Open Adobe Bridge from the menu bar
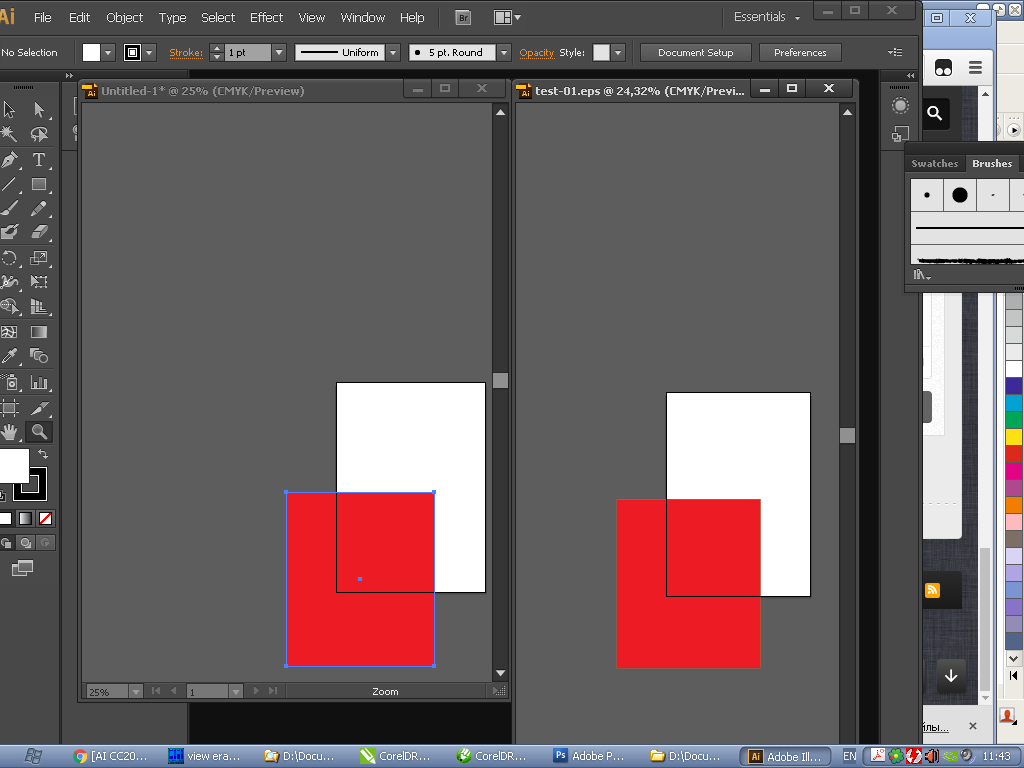 point(462,18)
